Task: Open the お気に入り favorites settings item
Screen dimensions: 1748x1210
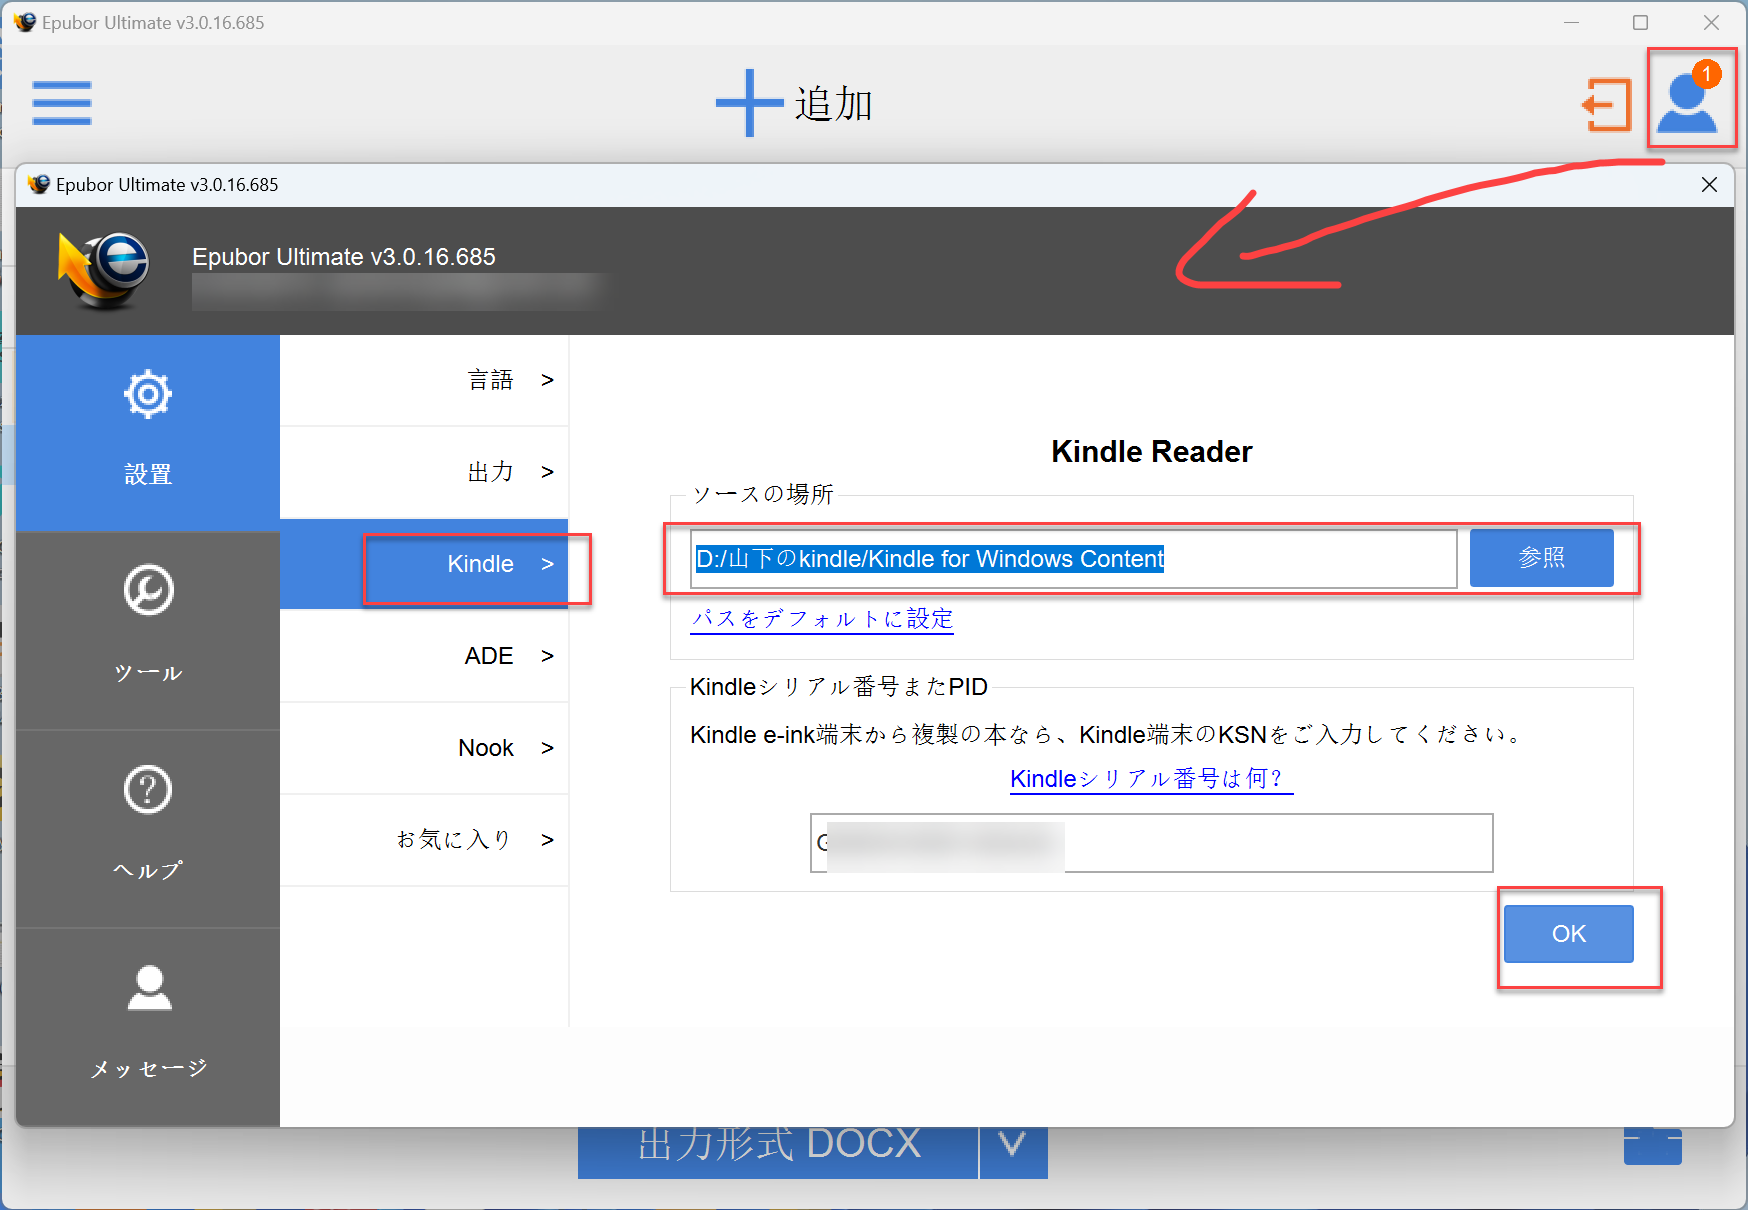Action: (x=424, y=840)
